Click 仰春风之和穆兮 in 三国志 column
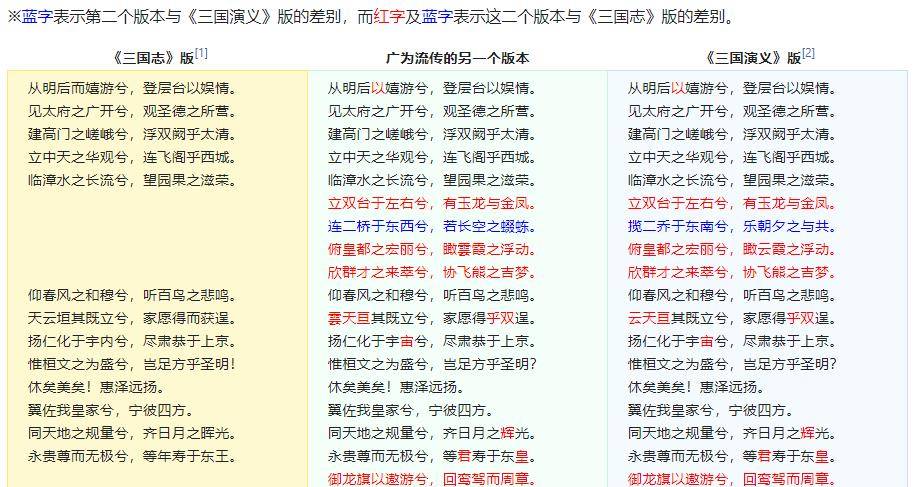The width and height of the screenshot is (914, 487). [x=78, y=296]
